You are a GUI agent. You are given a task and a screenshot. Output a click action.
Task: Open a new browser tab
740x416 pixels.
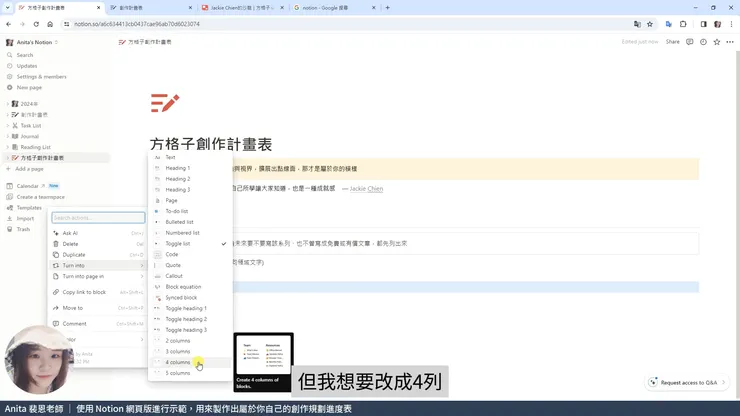tap(387, 8)
